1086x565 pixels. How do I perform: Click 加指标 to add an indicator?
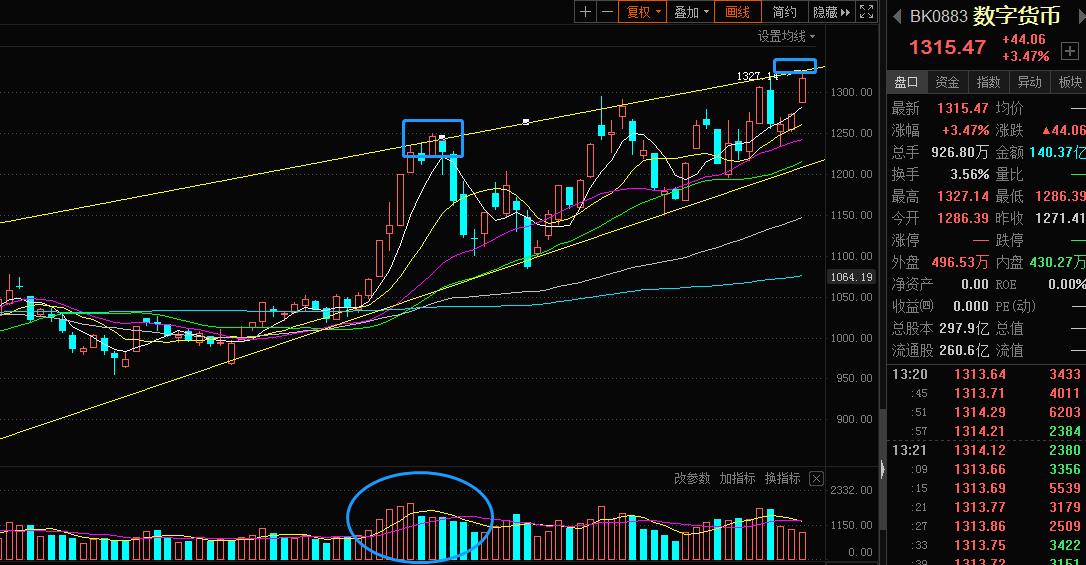tap(737, 478)
